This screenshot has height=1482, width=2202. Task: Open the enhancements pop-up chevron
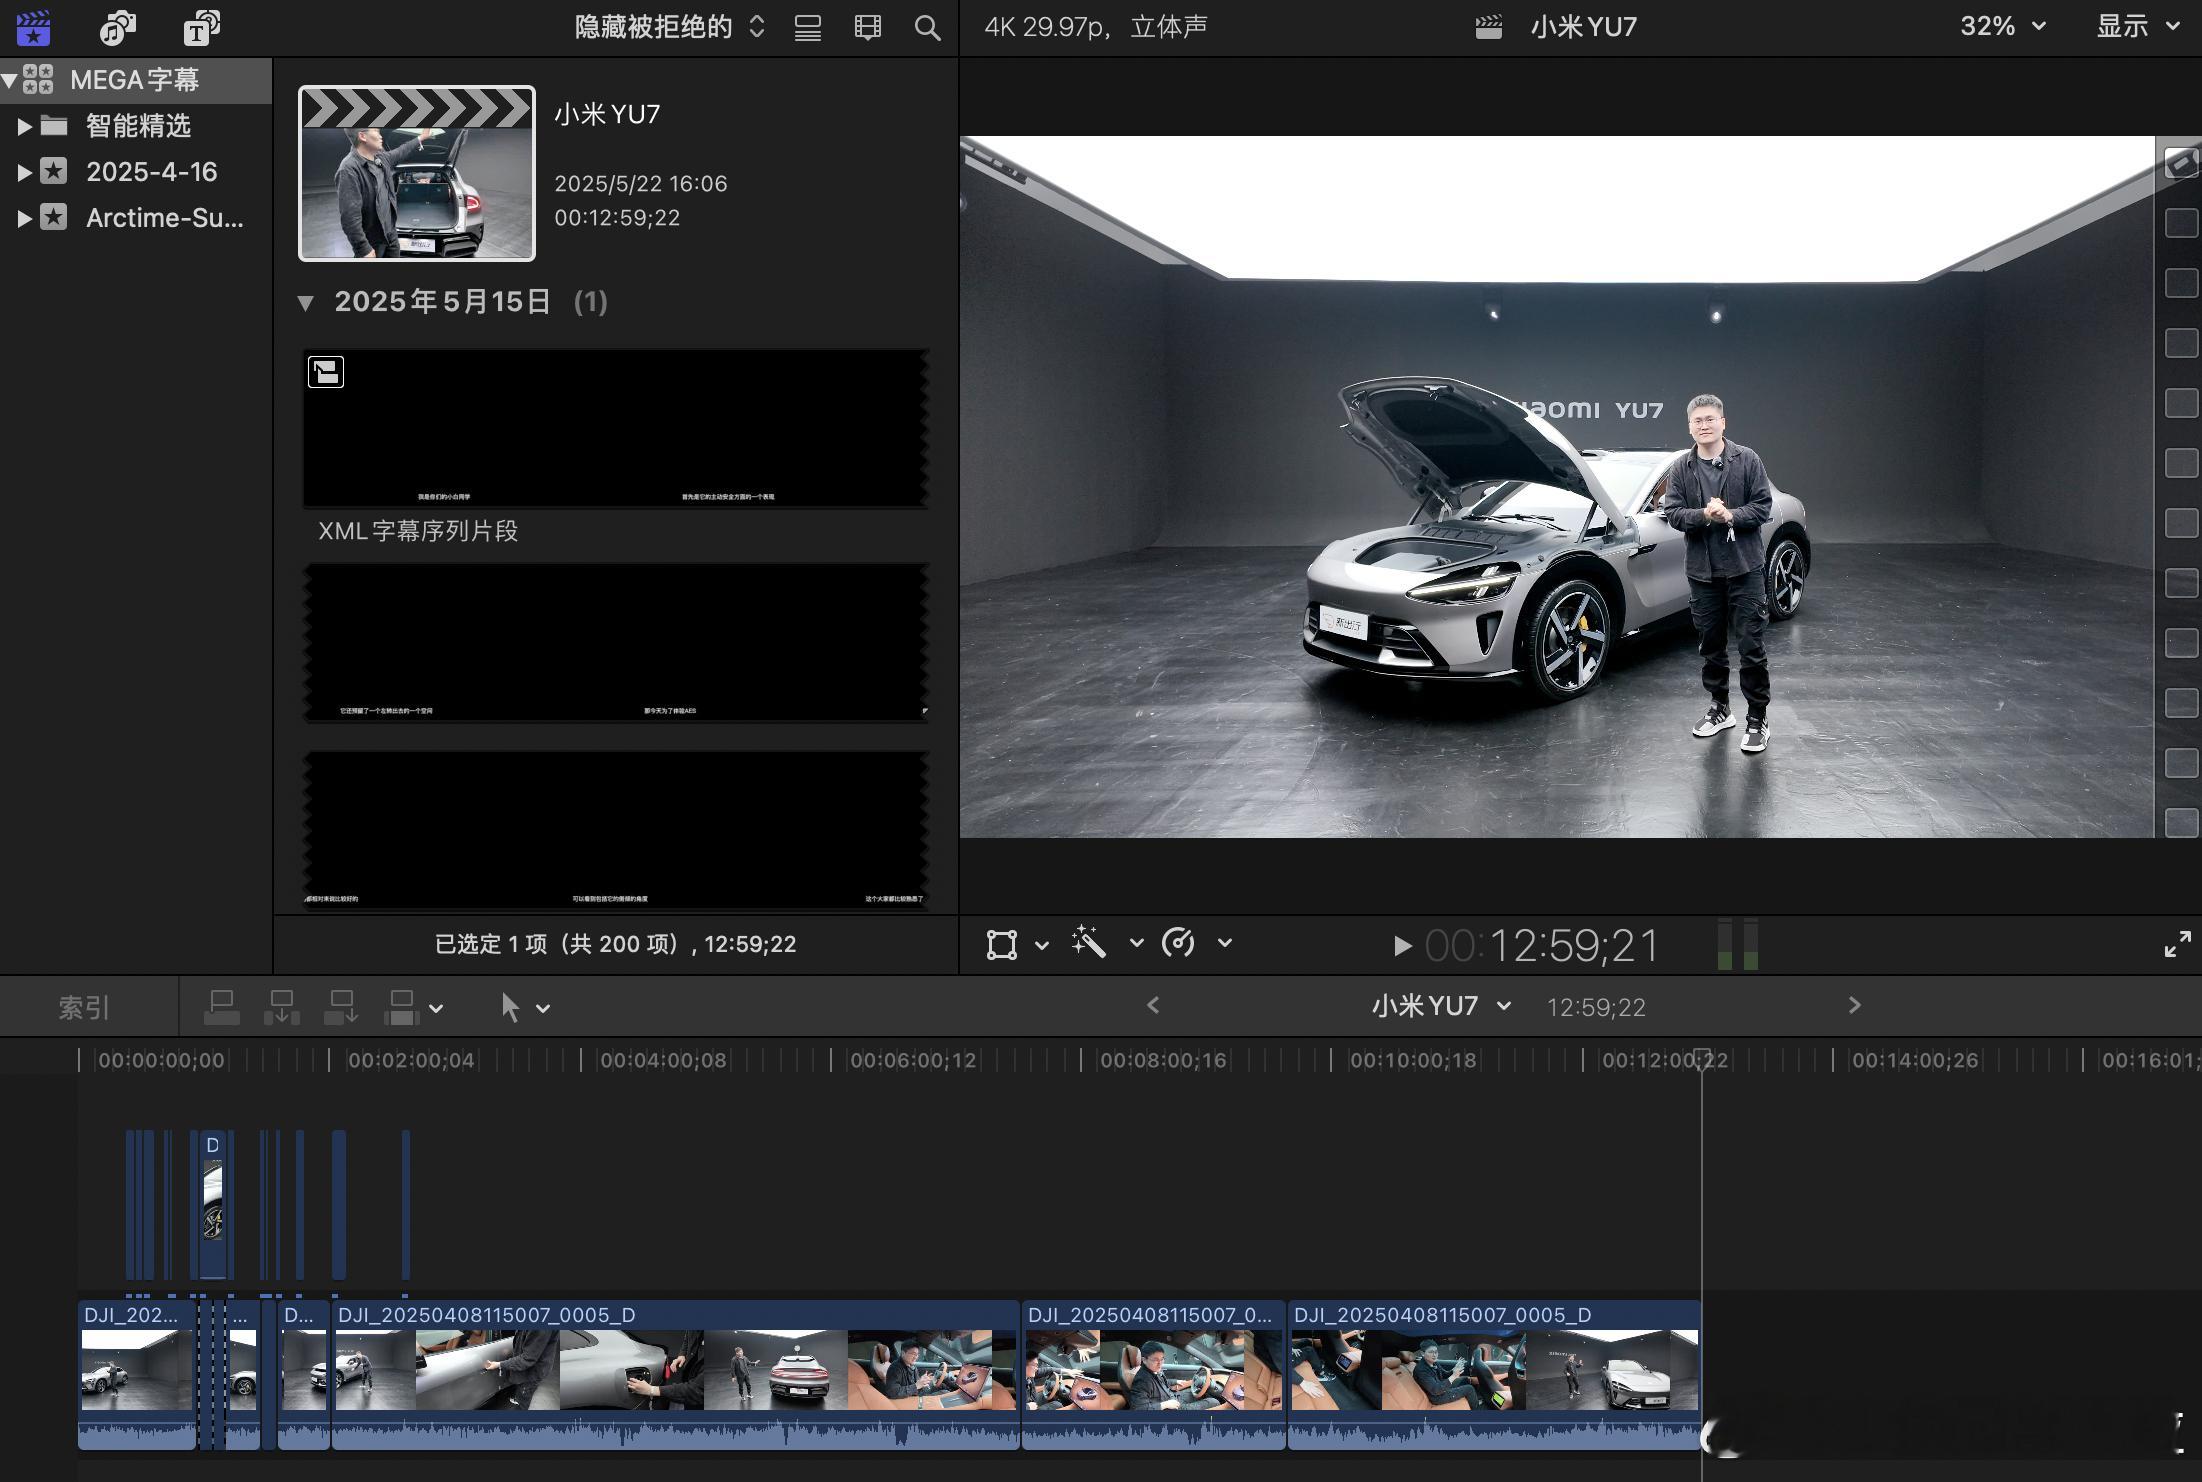click(1136, 942)
